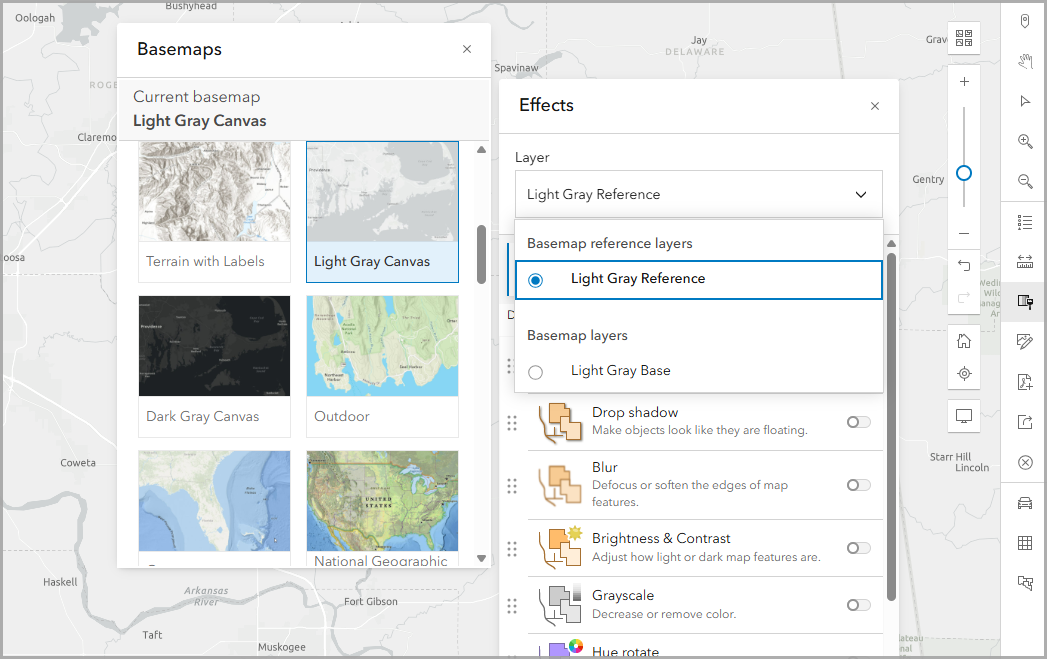1047x659 pixels.
Task: Open the Tables panel
Action: click(1024, 542)
